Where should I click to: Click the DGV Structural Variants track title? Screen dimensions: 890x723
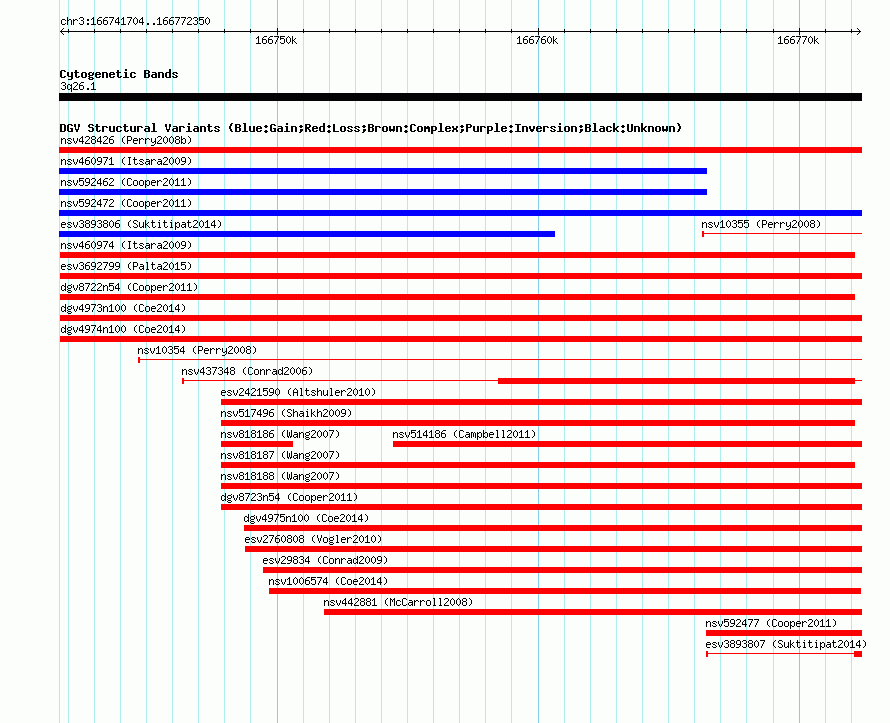click(371, 128)
